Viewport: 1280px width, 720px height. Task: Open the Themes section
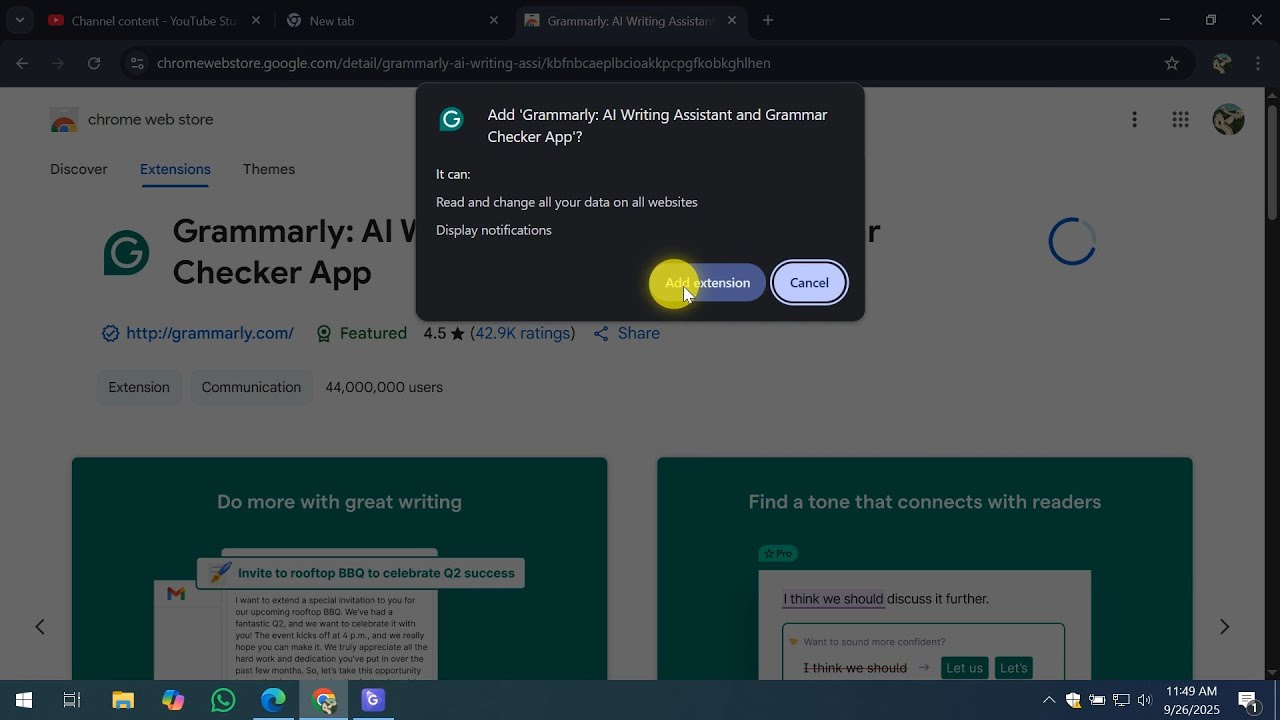(269, 169)
